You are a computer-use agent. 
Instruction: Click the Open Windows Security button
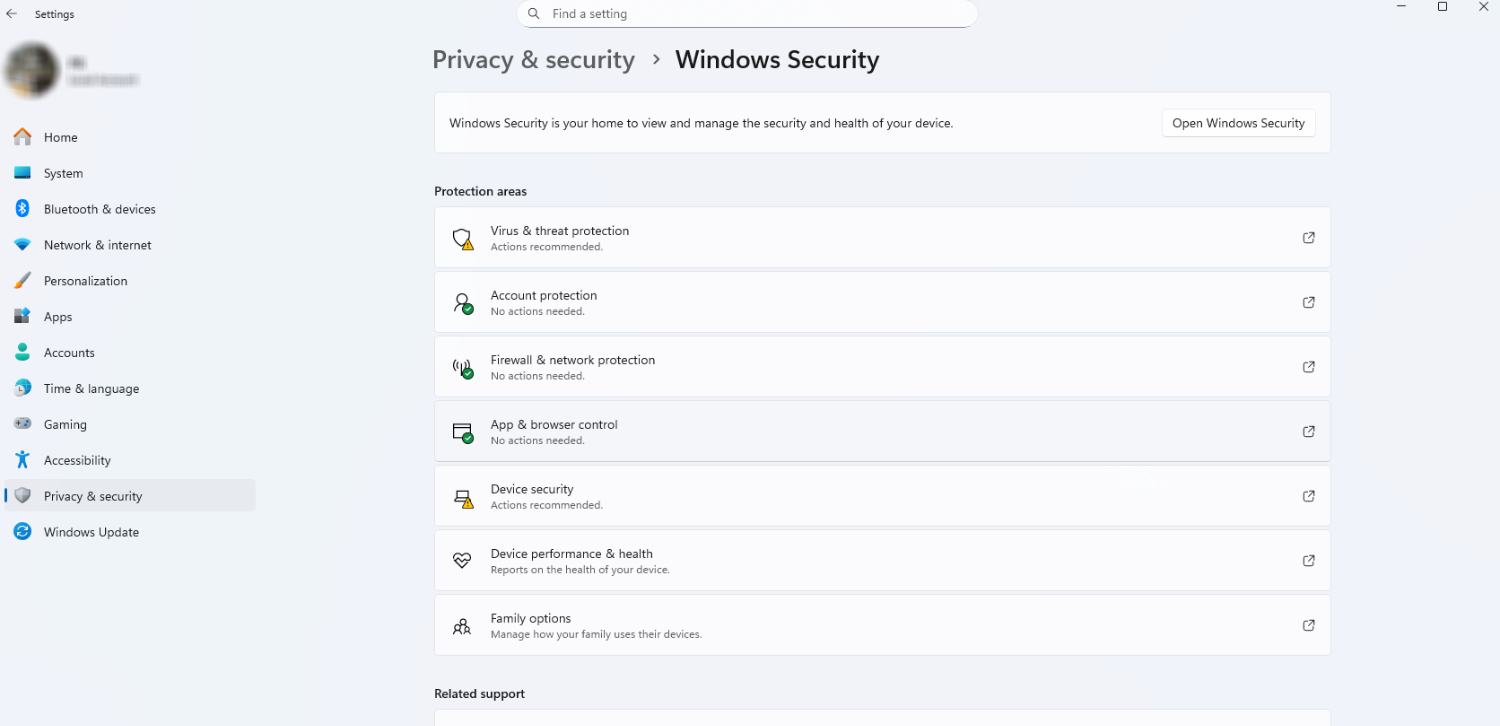click(x=1238, y=123)
